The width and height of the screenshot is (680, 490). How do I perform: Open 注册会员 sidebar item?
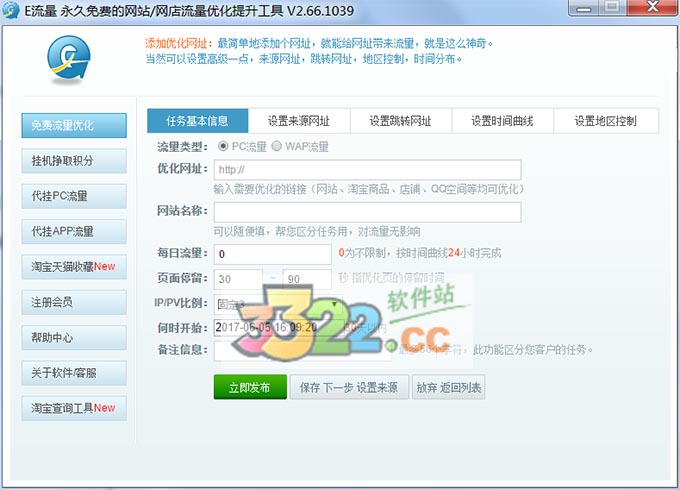point(74,302)
